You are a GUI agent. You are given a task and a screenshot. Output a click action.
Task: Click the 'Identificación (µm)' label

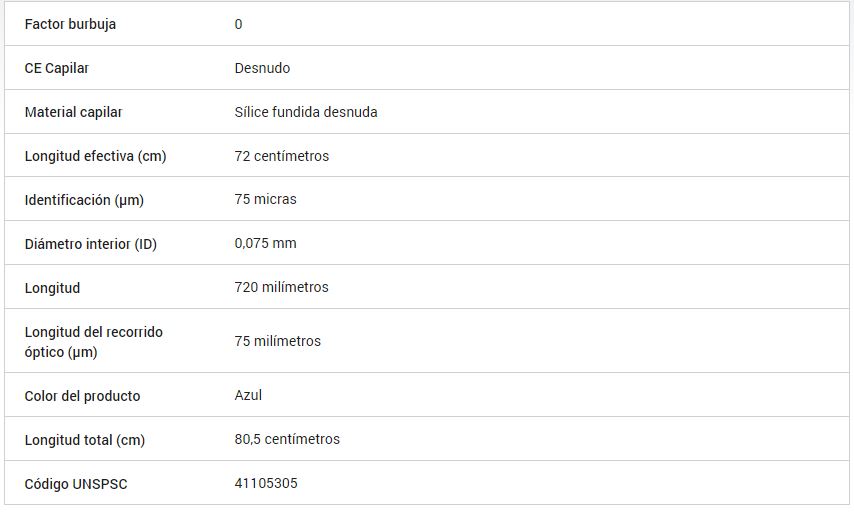pos(84,200)
